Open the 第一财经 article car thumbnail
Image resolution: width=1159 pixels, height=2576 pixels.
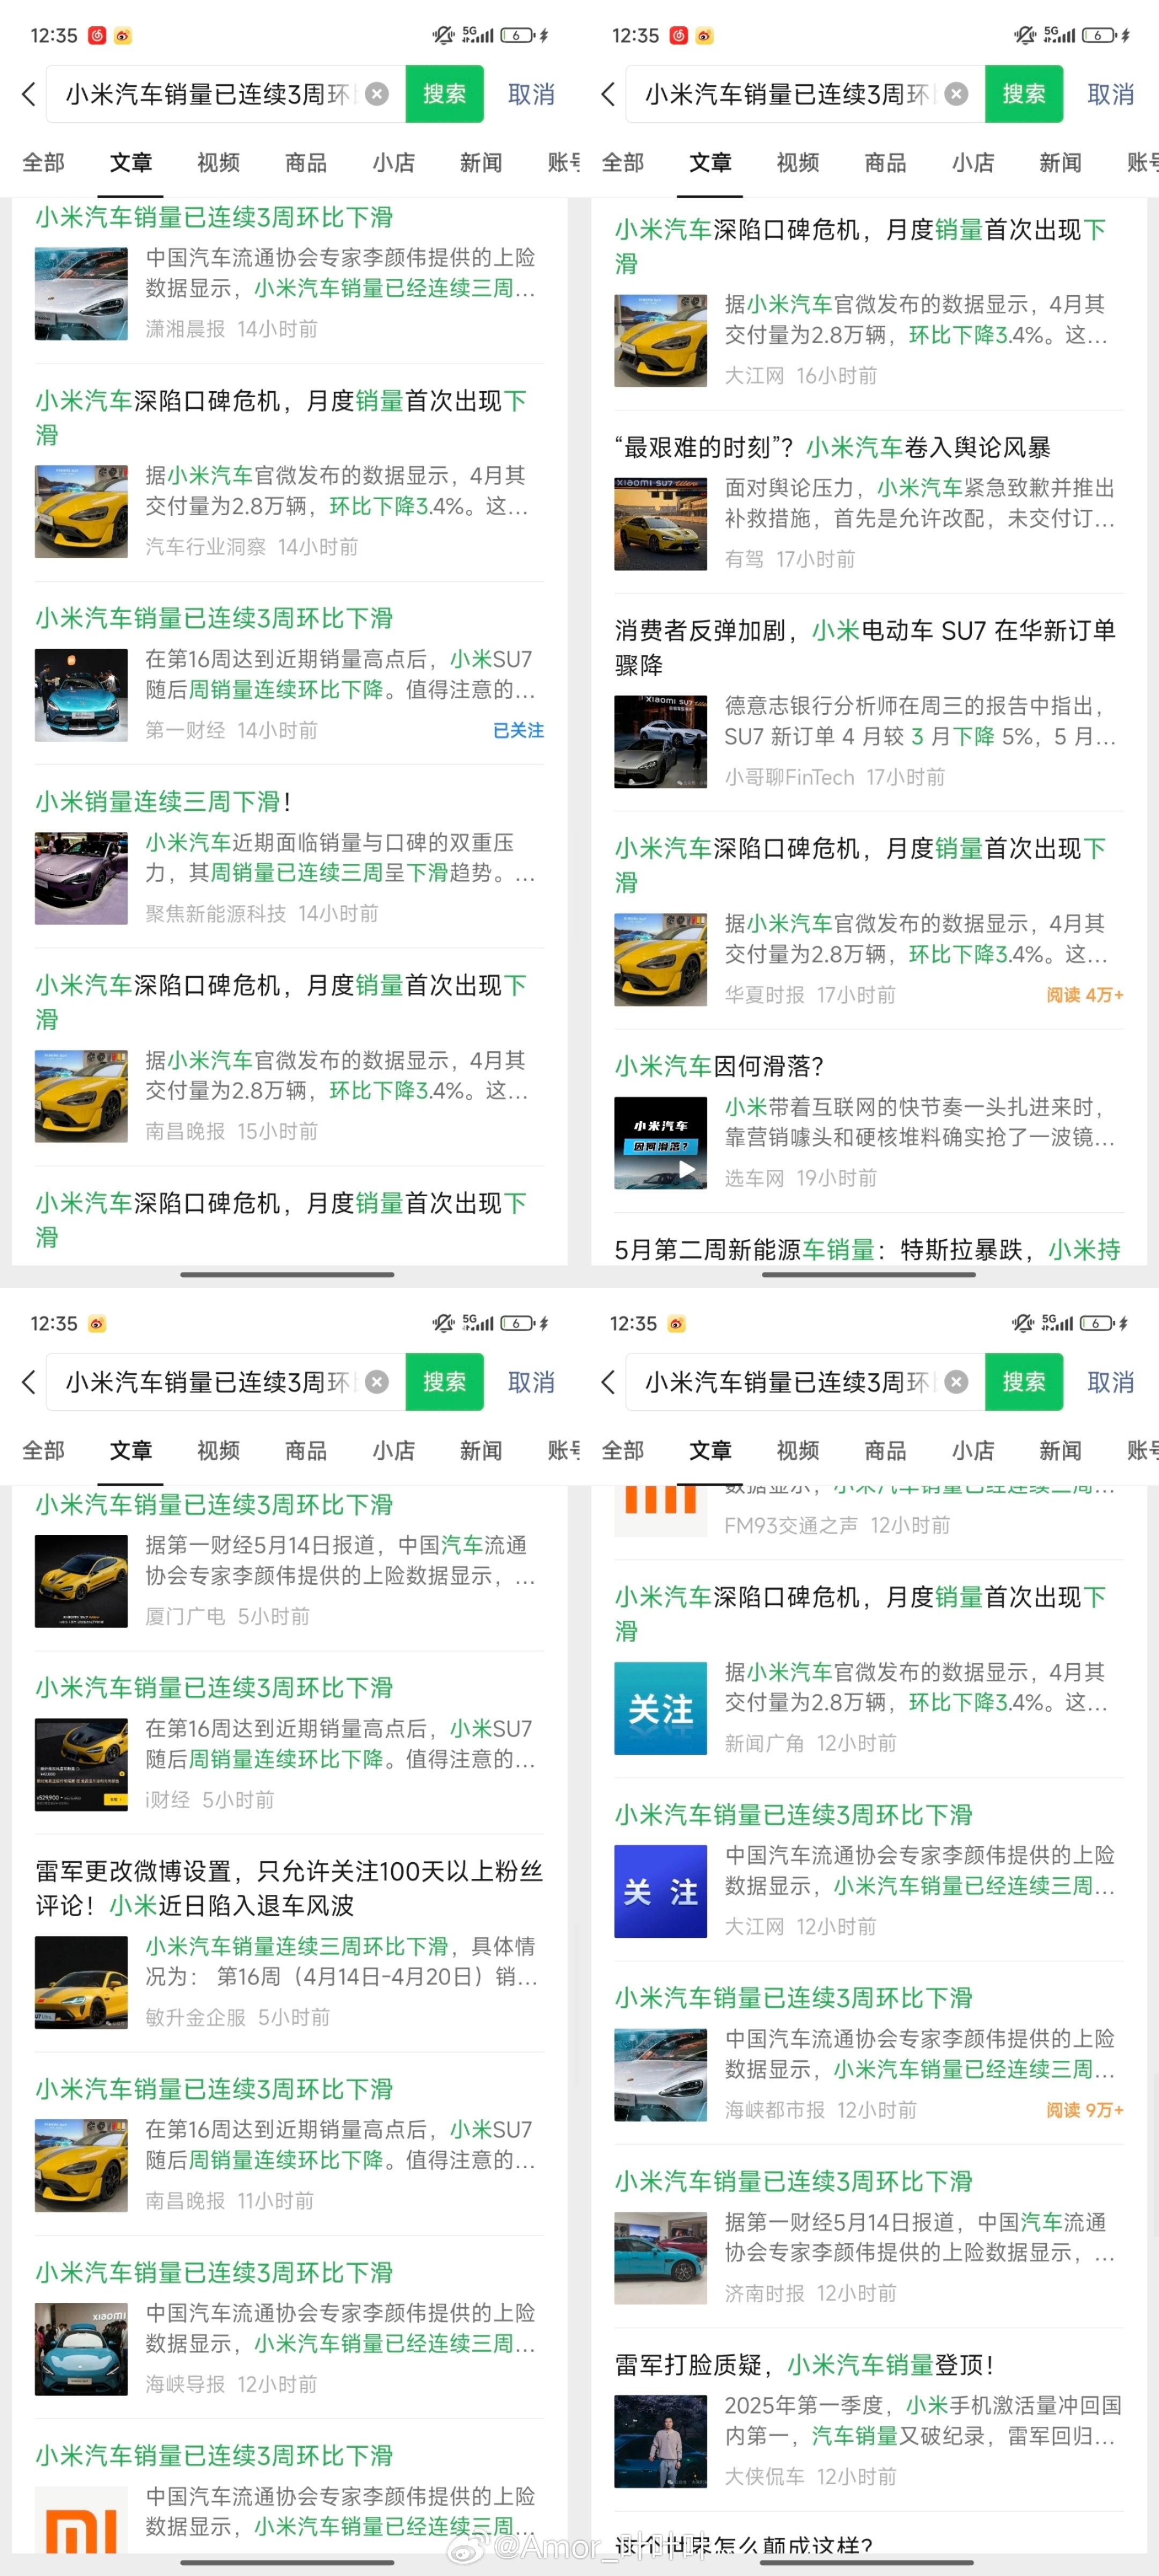(x=81, y=695)
